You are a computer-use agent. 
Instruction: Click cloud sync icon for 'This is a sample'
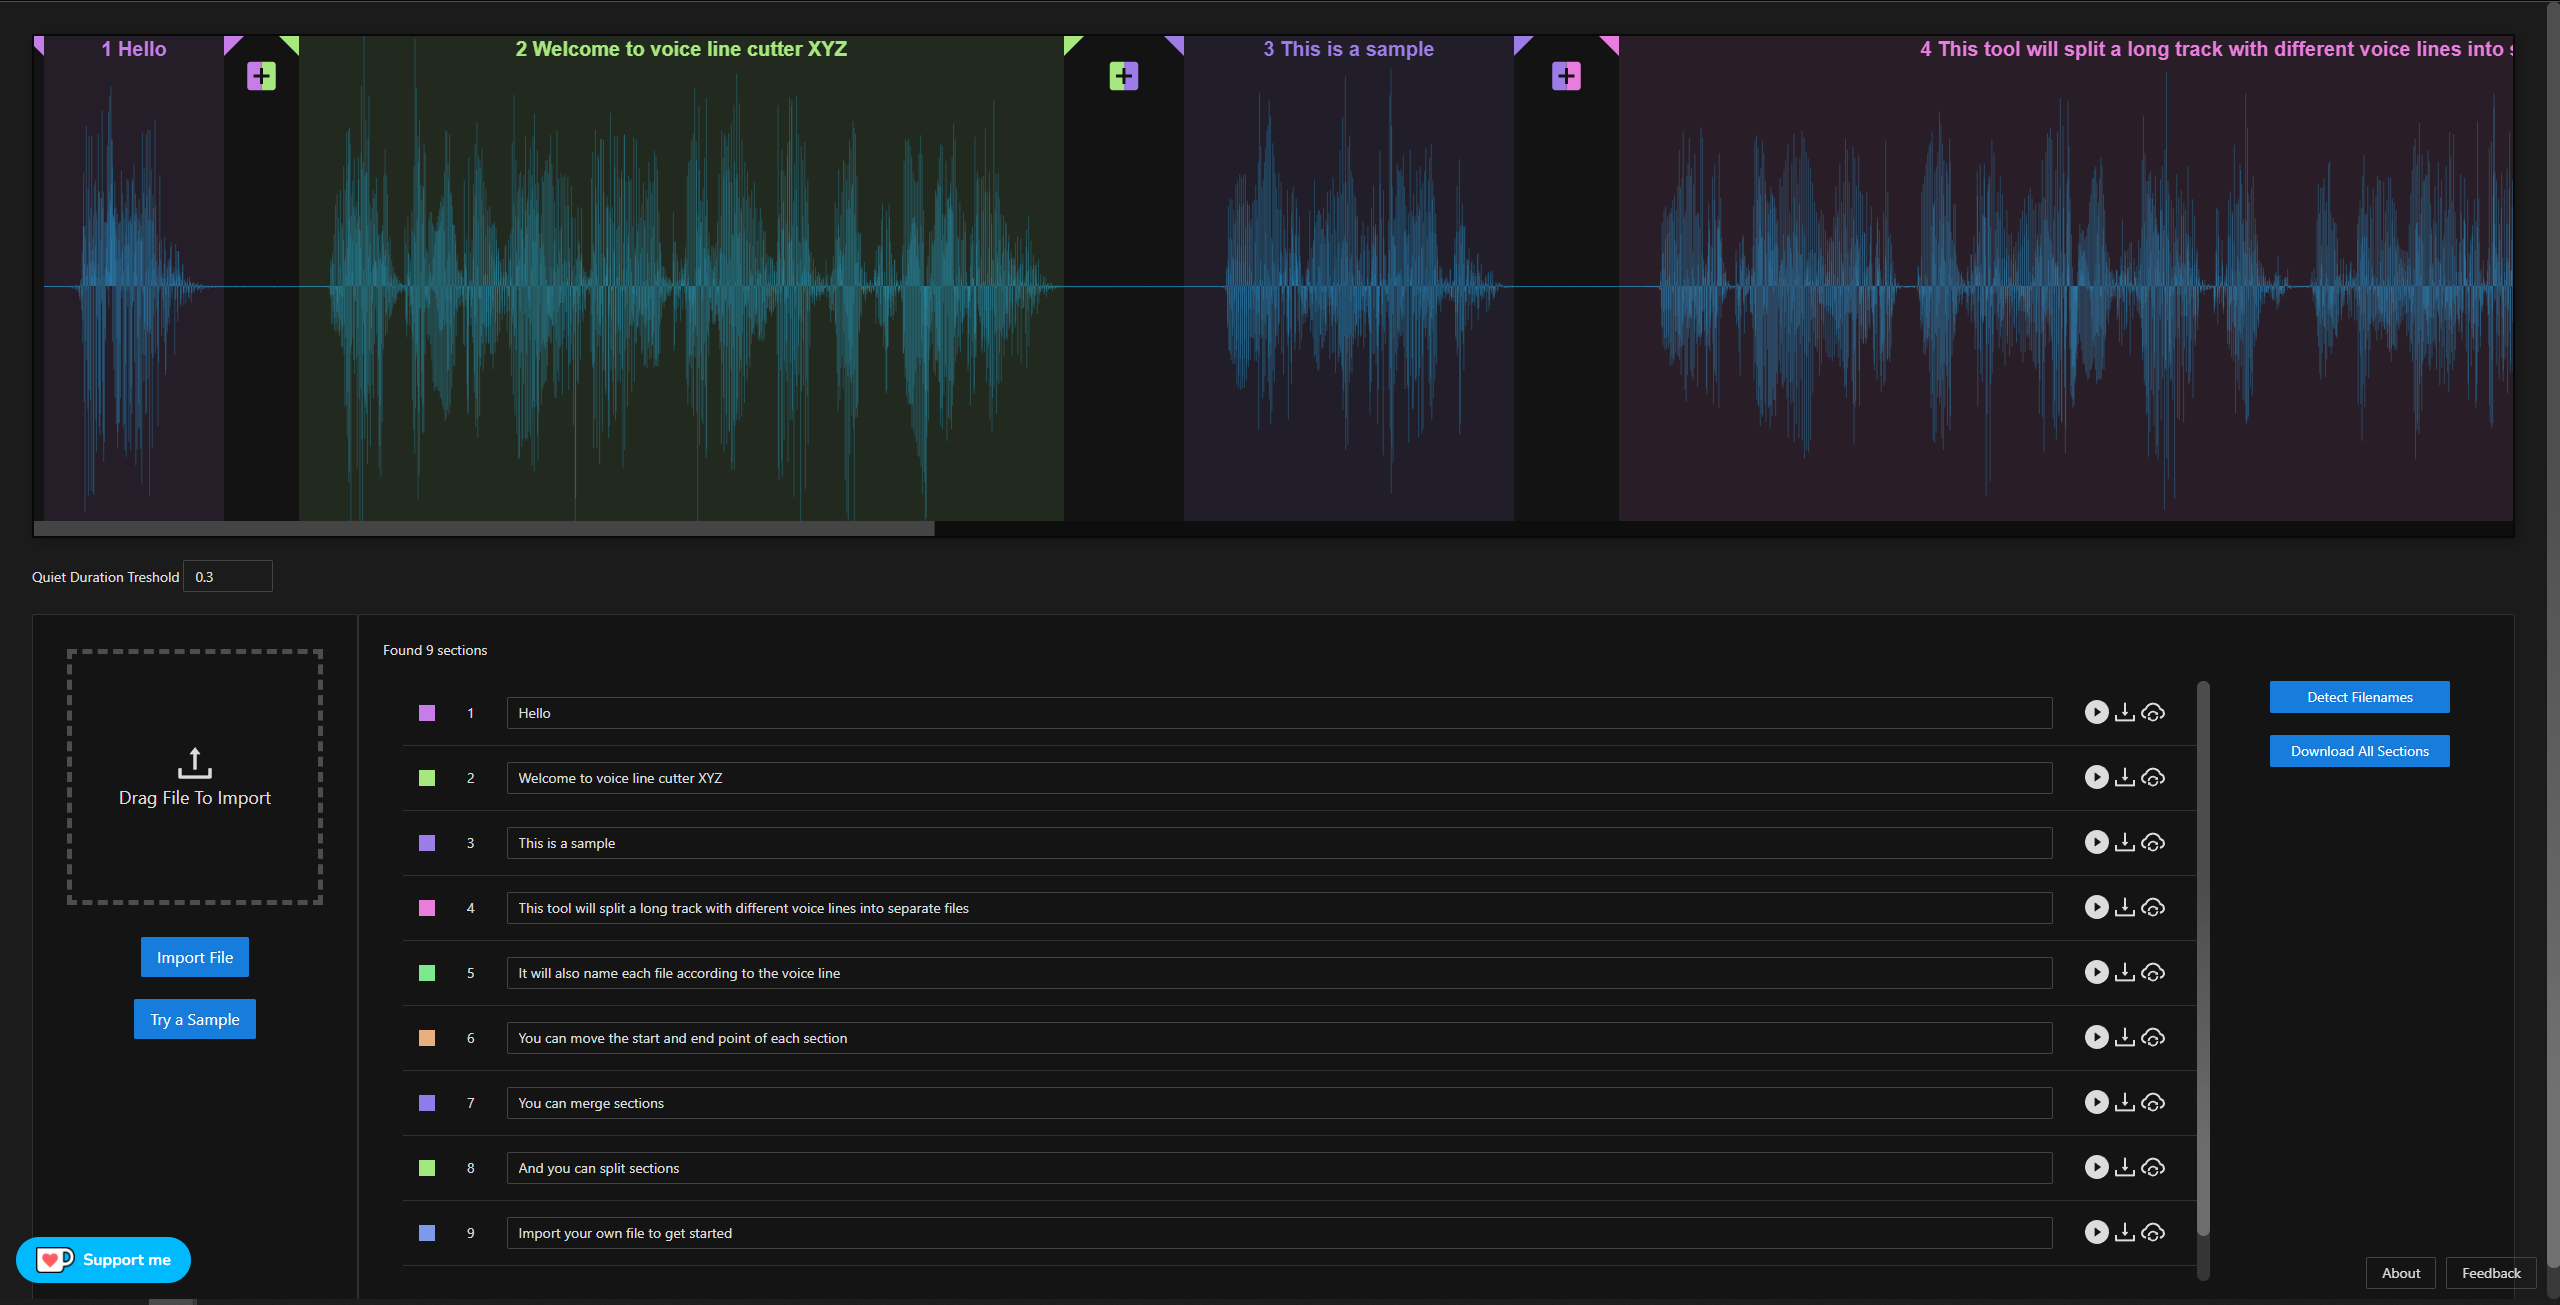click(x=2153, y=842)
